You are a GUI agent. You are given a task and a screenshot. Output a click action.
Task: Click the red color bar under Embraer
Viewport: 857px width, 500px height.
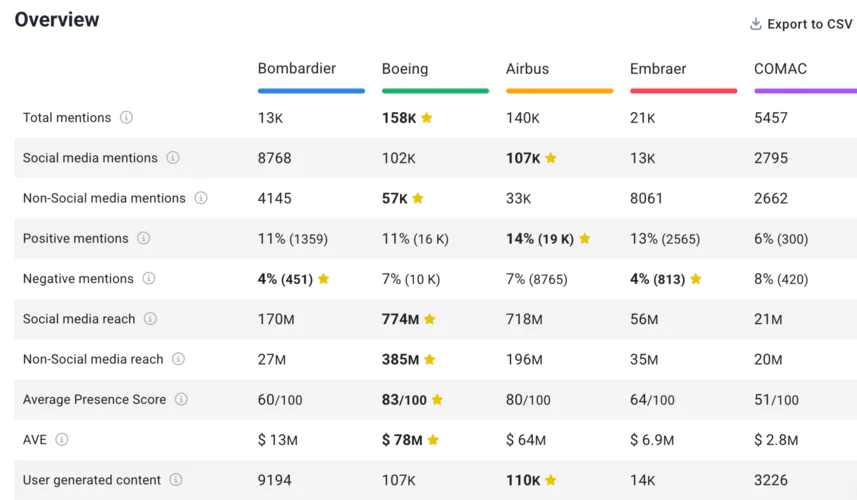tap(684, 91)
